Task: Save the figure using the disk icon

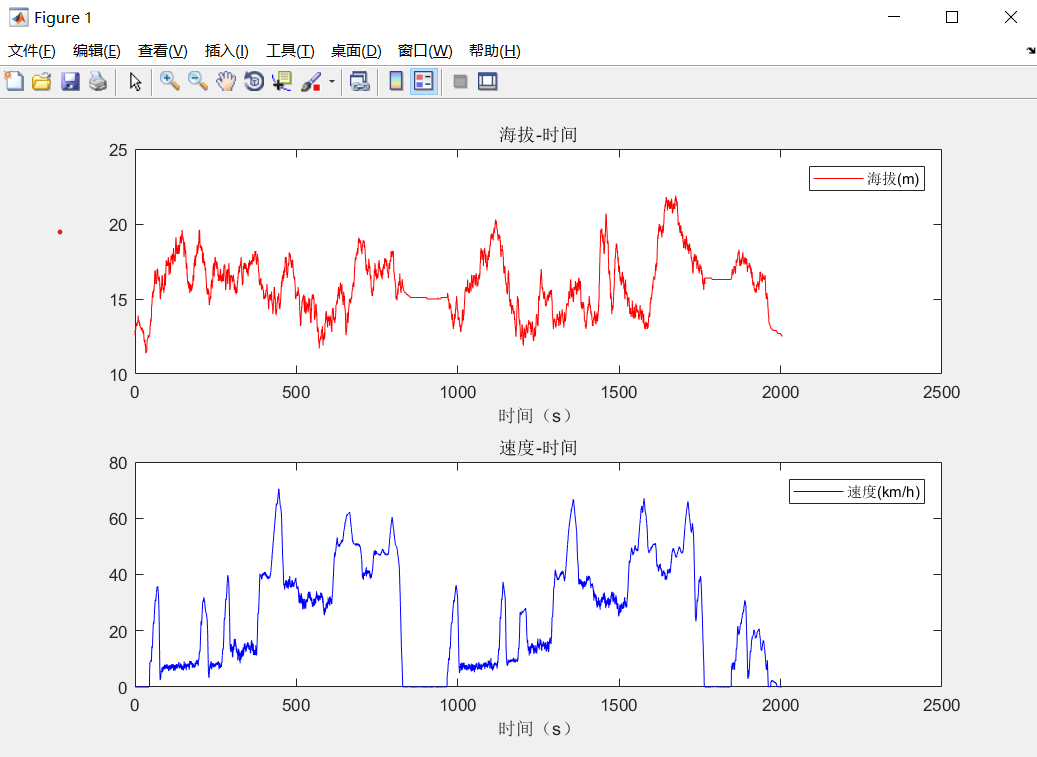Action: point(70,81)
